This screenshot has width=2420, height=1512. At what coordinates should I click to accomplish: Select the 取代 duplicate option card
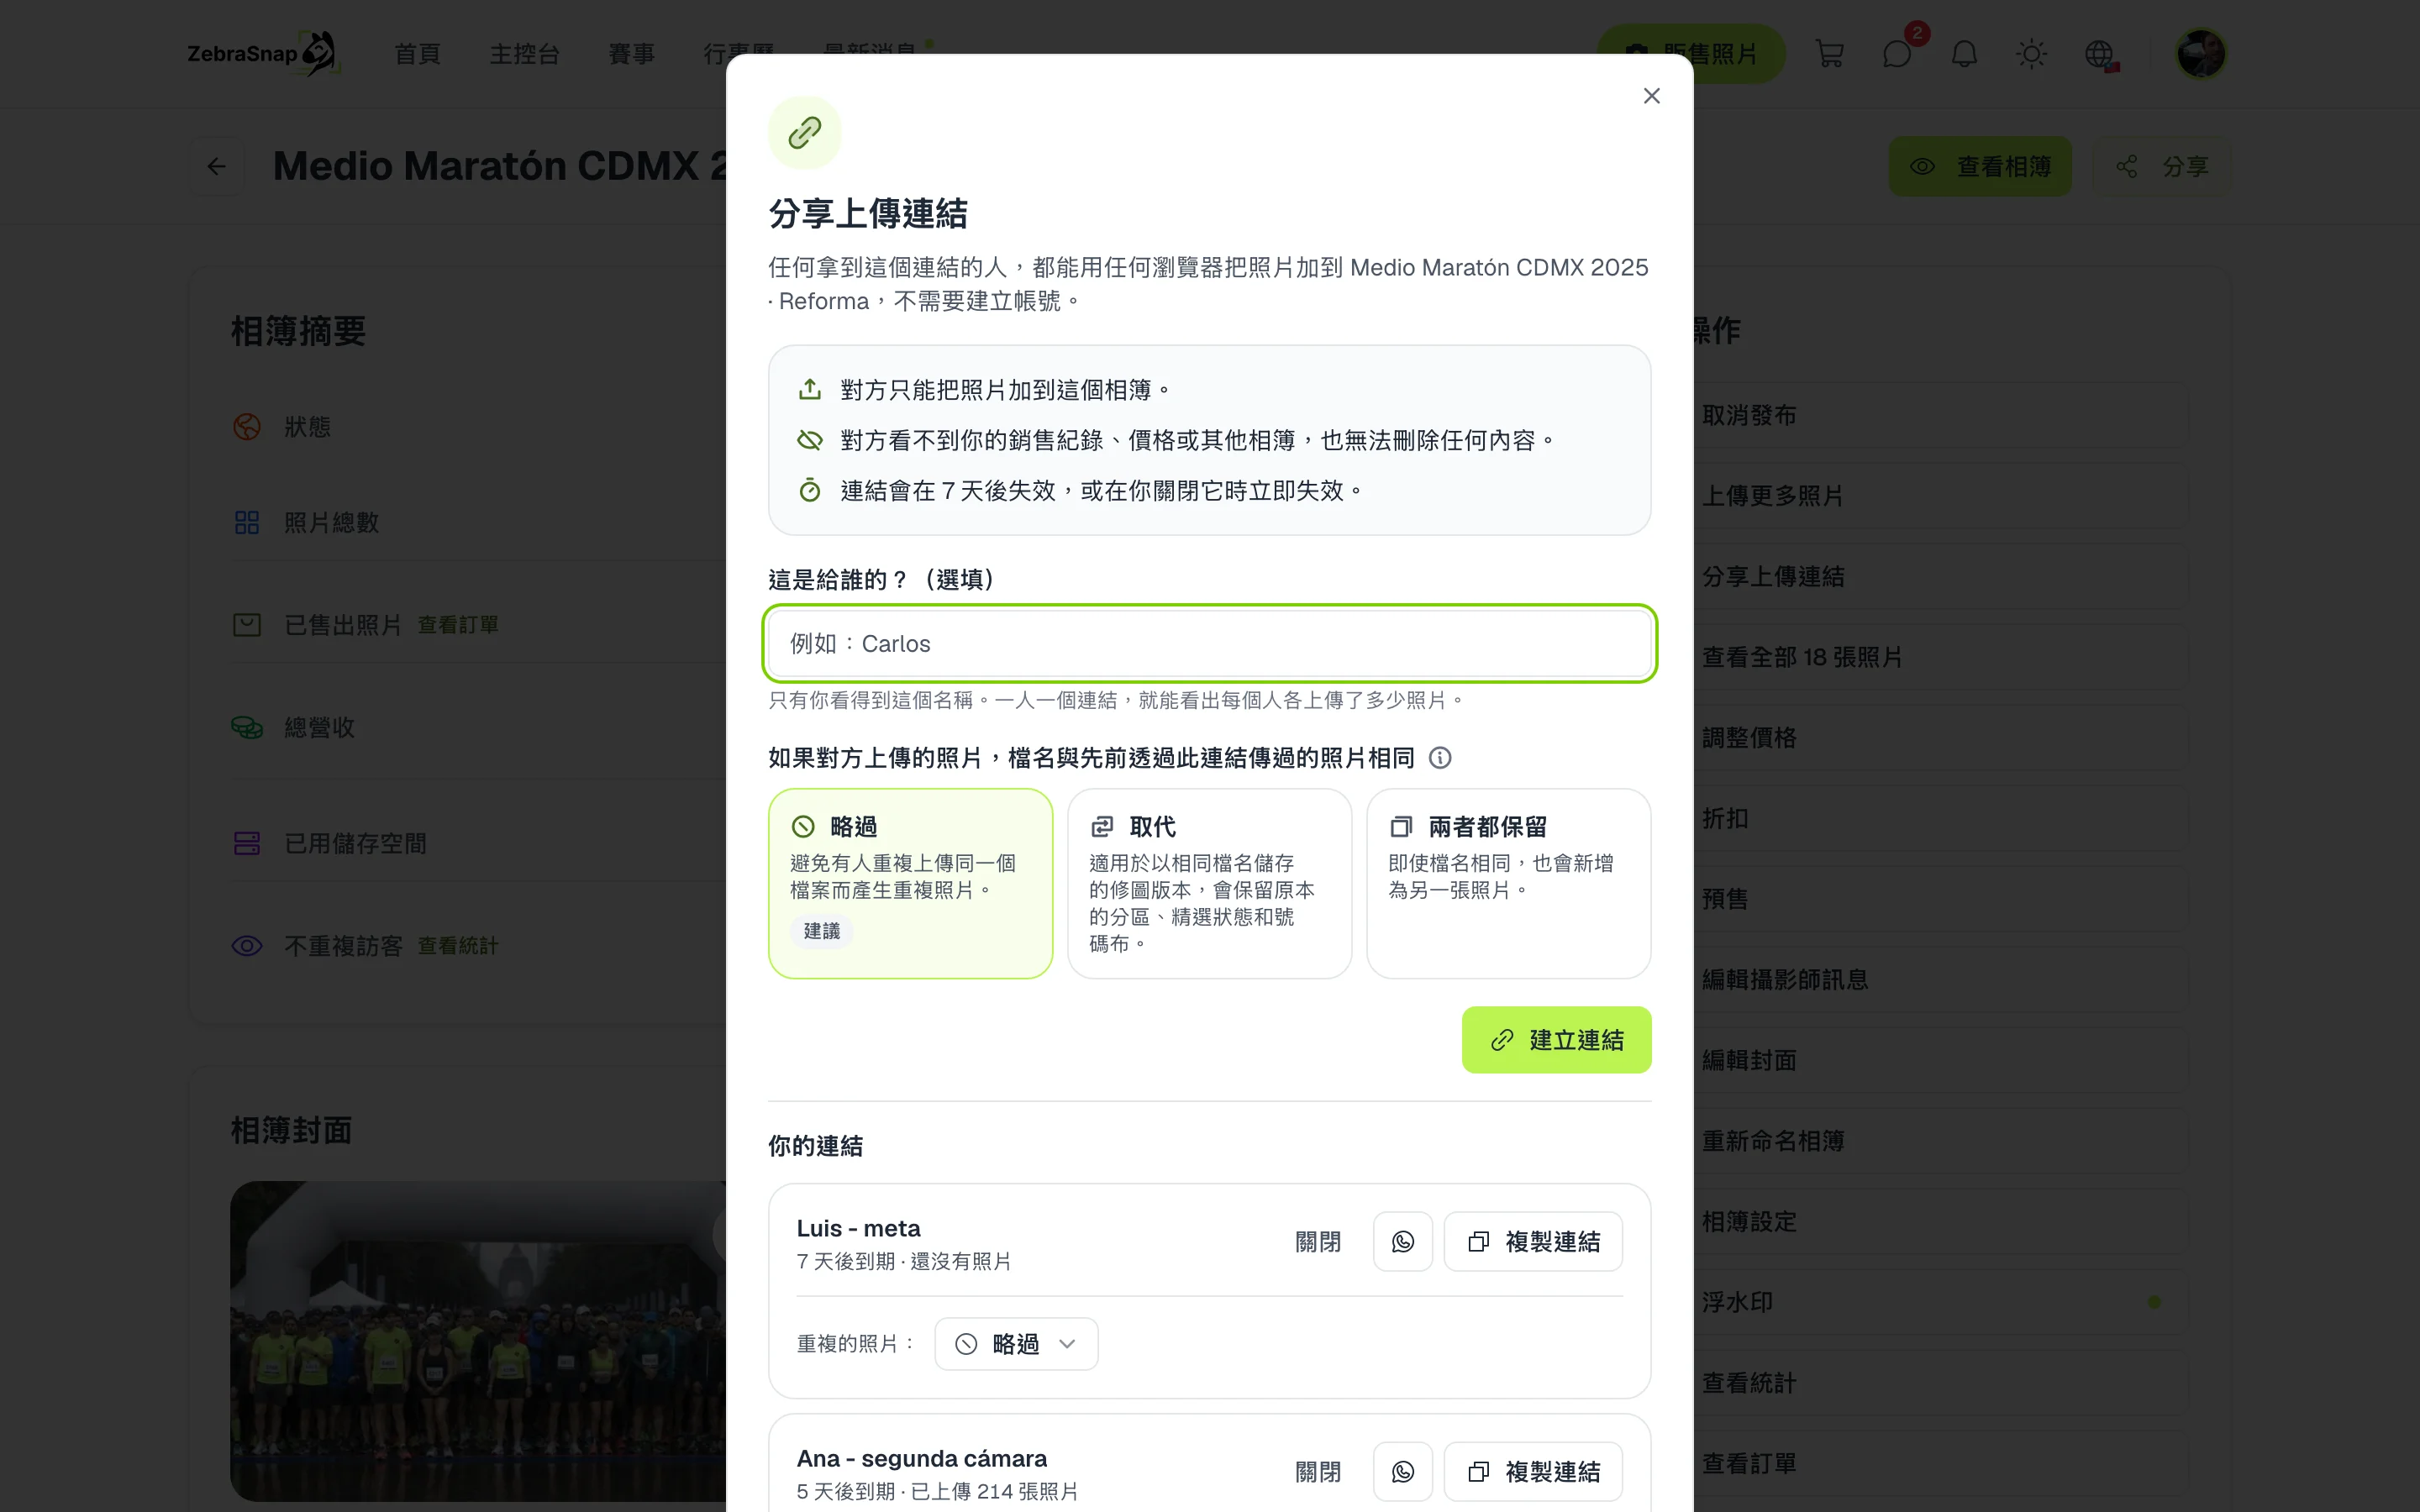click(x=1209, y=883)
